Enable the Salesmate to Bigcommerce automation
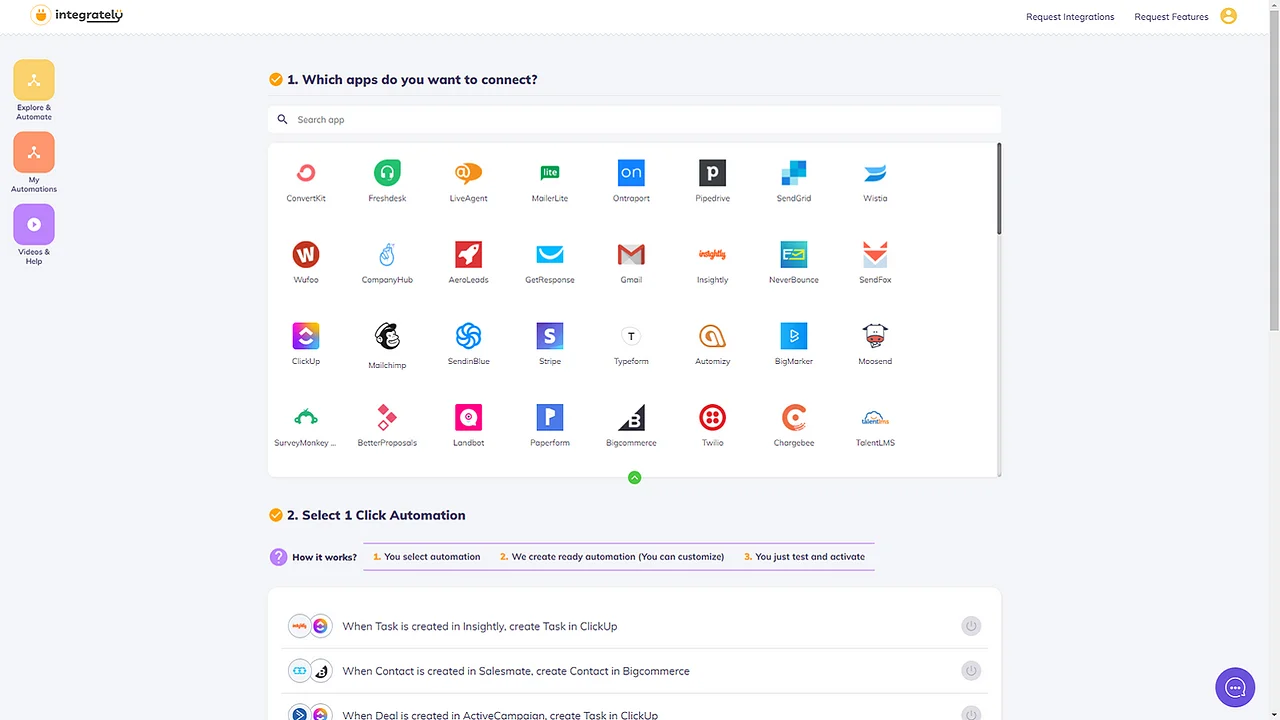The height and width of the screenshot is (720, 1280). pos(970,670)
